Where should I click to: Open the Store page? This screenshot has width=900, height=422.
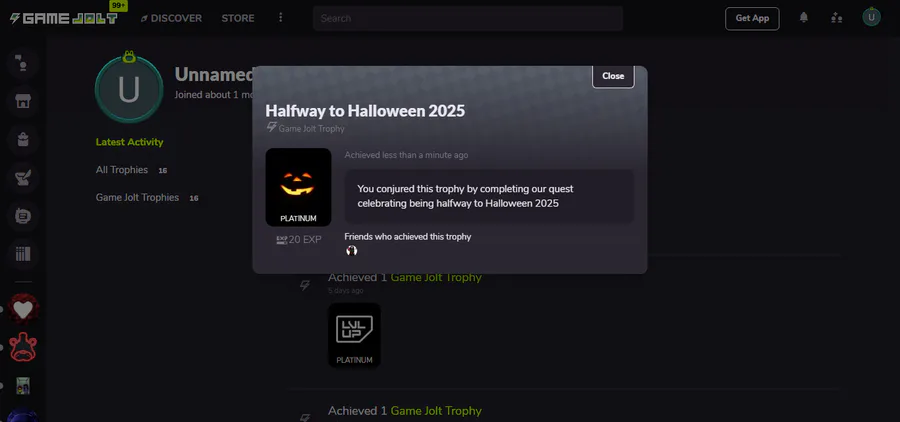[238, 18]
